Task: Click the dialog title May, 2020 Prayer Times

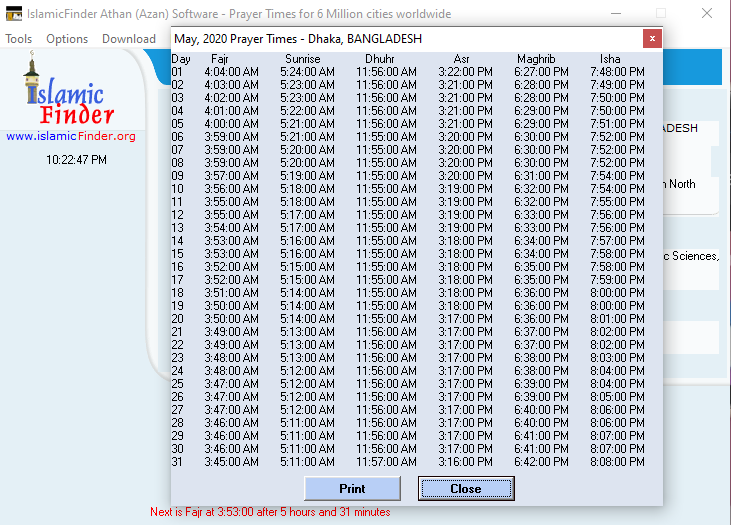Action: [298, 39]
